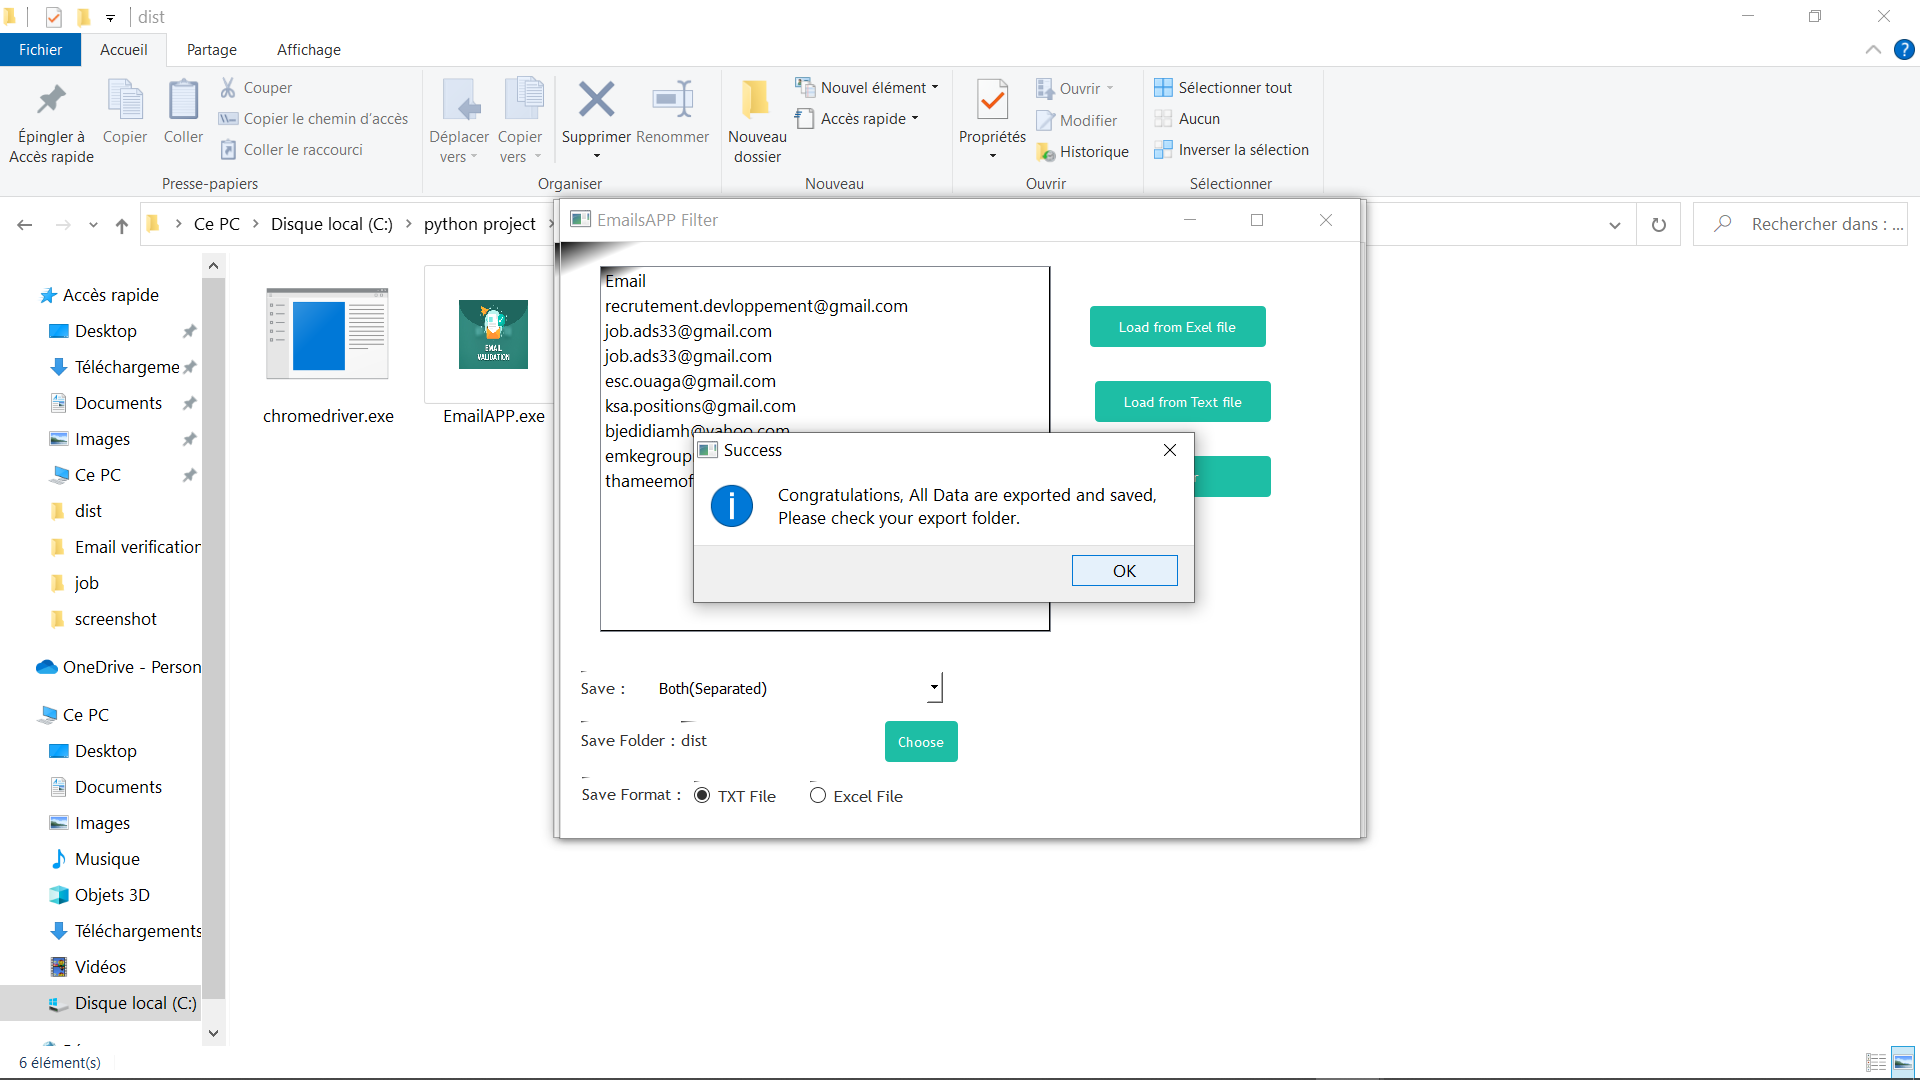1920x1080 pixels.
Task: Click the Supprimer delete icon in ribbon
Action: click(596, 100)
